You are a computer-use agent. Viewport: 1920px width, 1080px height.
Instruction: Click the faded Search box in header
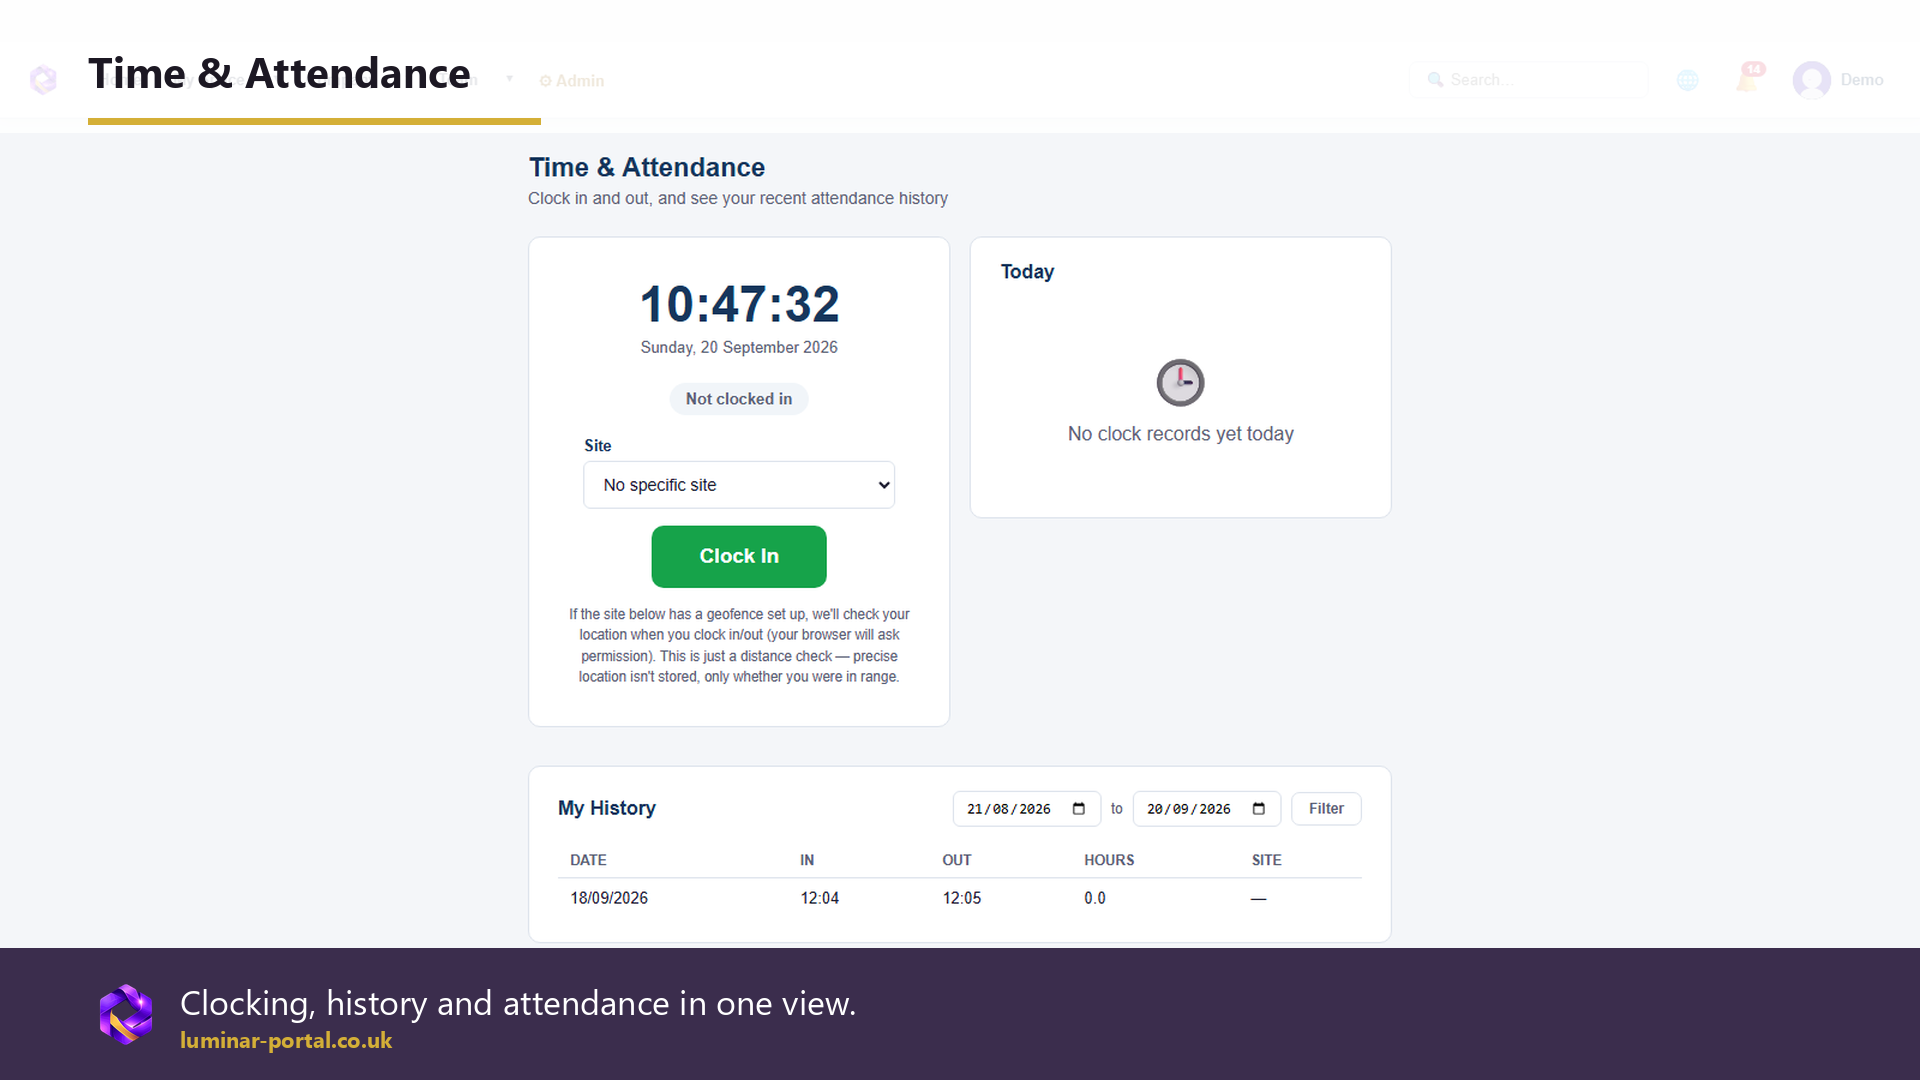[1528, 80]
